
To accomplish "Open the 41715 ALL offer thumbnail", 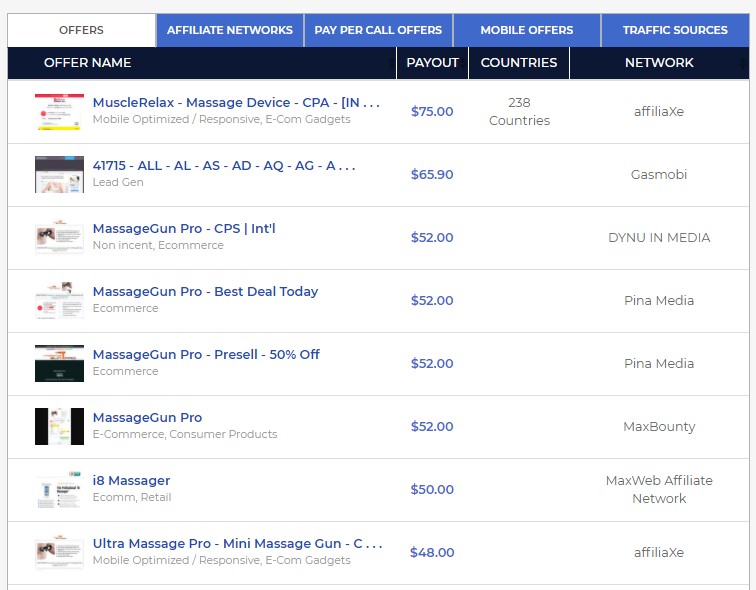I will (59, 174).
